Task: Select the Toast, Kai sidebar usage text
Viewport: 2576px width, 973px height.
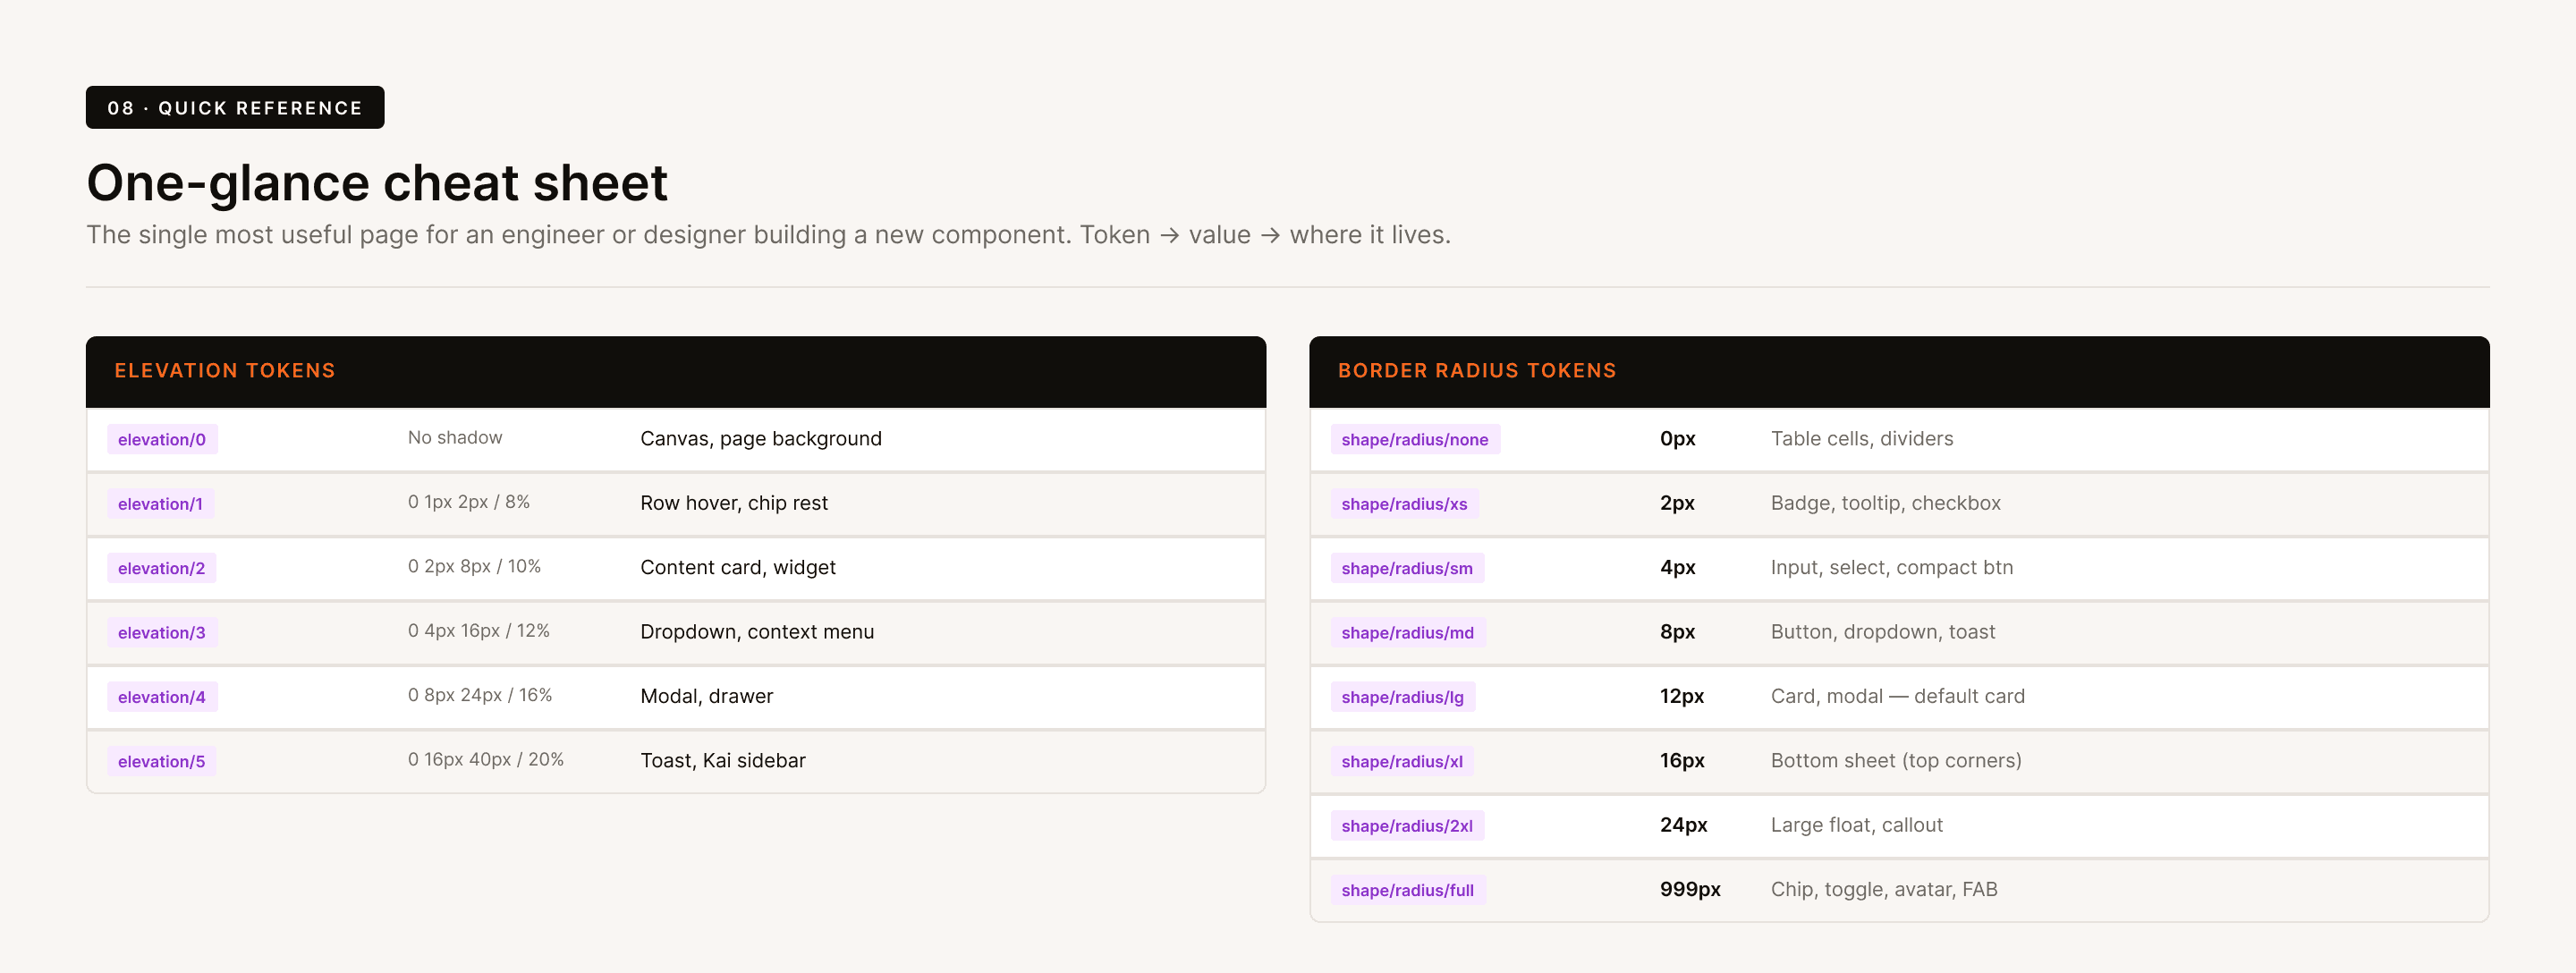Action: (x=723, y=760)
